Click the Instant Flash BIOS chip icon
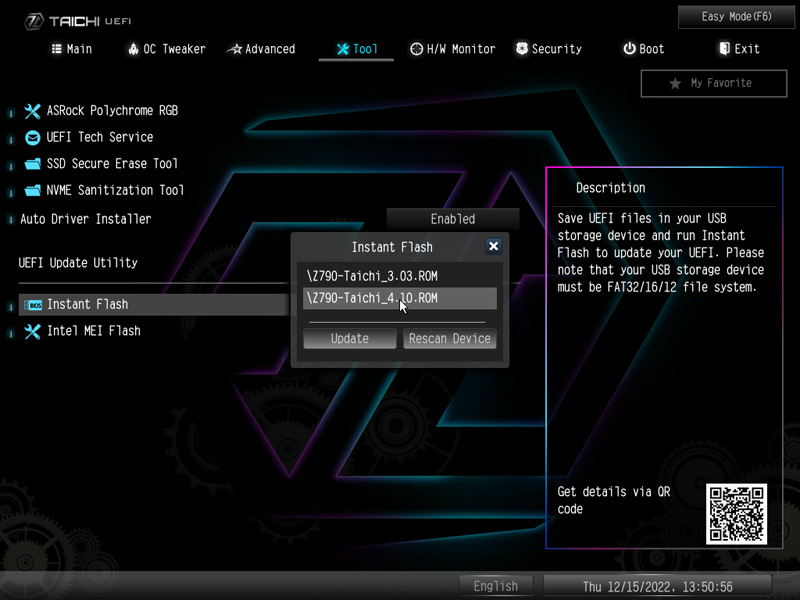Image resolution: width=800 pixels, height=600 pixels. 33,305
